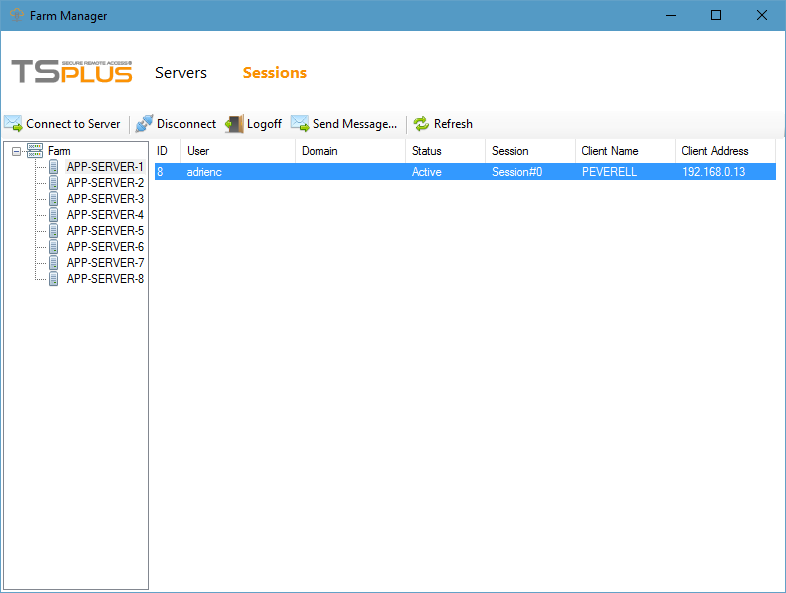The height and width of the screenshot is (593, 786).
Task: Click the APP-SERVER-1 server icon
Action: 54,166
